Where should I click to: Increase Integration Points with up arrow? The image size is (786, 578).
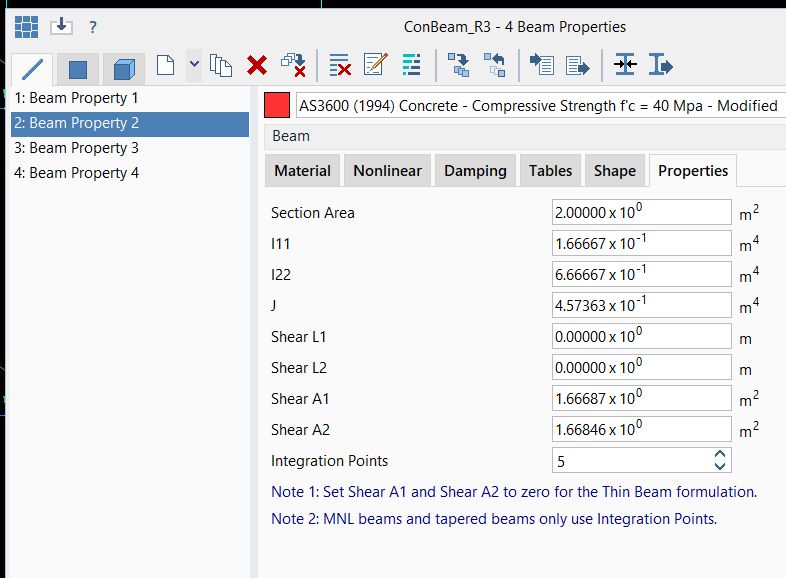[x=719, y=455]
